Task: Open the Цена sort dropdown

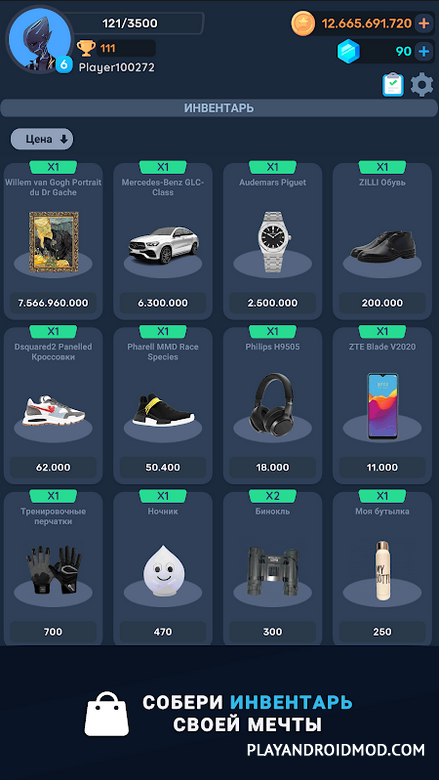Action: pyautogui.click(x=42, y=139)
